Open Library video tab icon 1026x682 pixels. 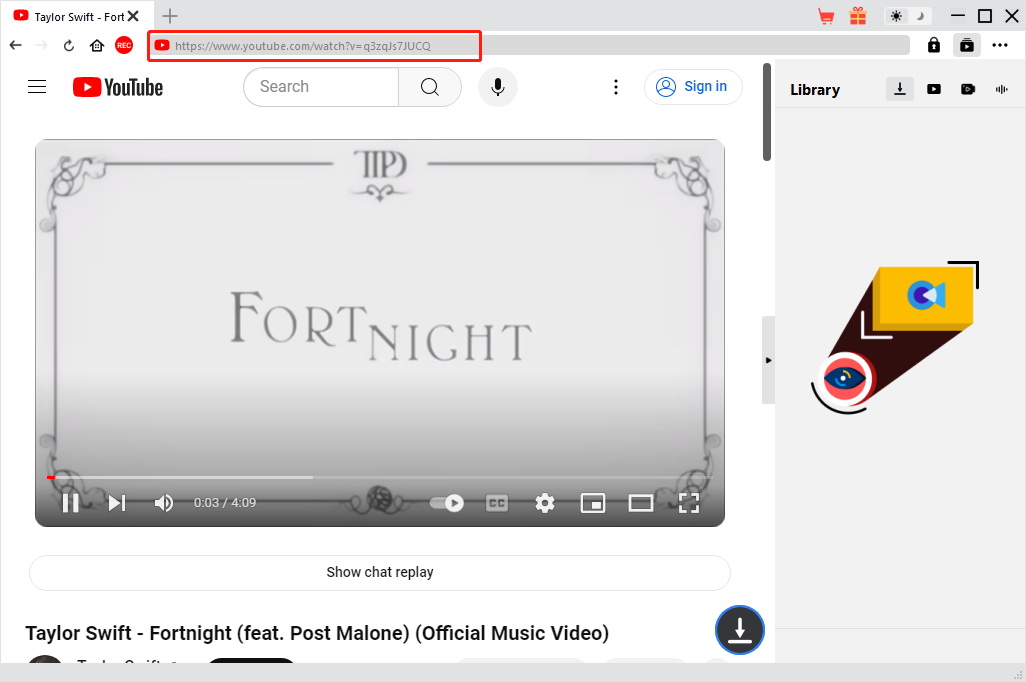point(934,89)
